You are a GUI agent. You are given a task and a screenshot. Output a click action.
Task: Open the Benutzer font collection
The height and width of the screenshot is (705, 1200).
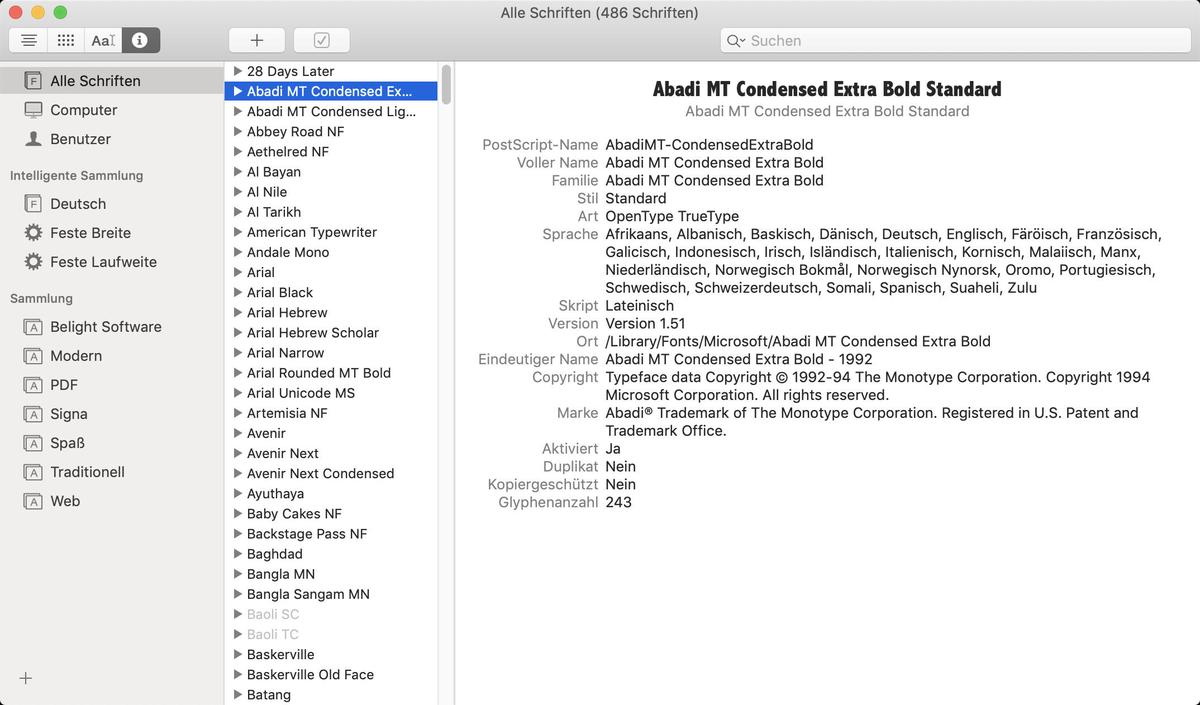(111, 139)
